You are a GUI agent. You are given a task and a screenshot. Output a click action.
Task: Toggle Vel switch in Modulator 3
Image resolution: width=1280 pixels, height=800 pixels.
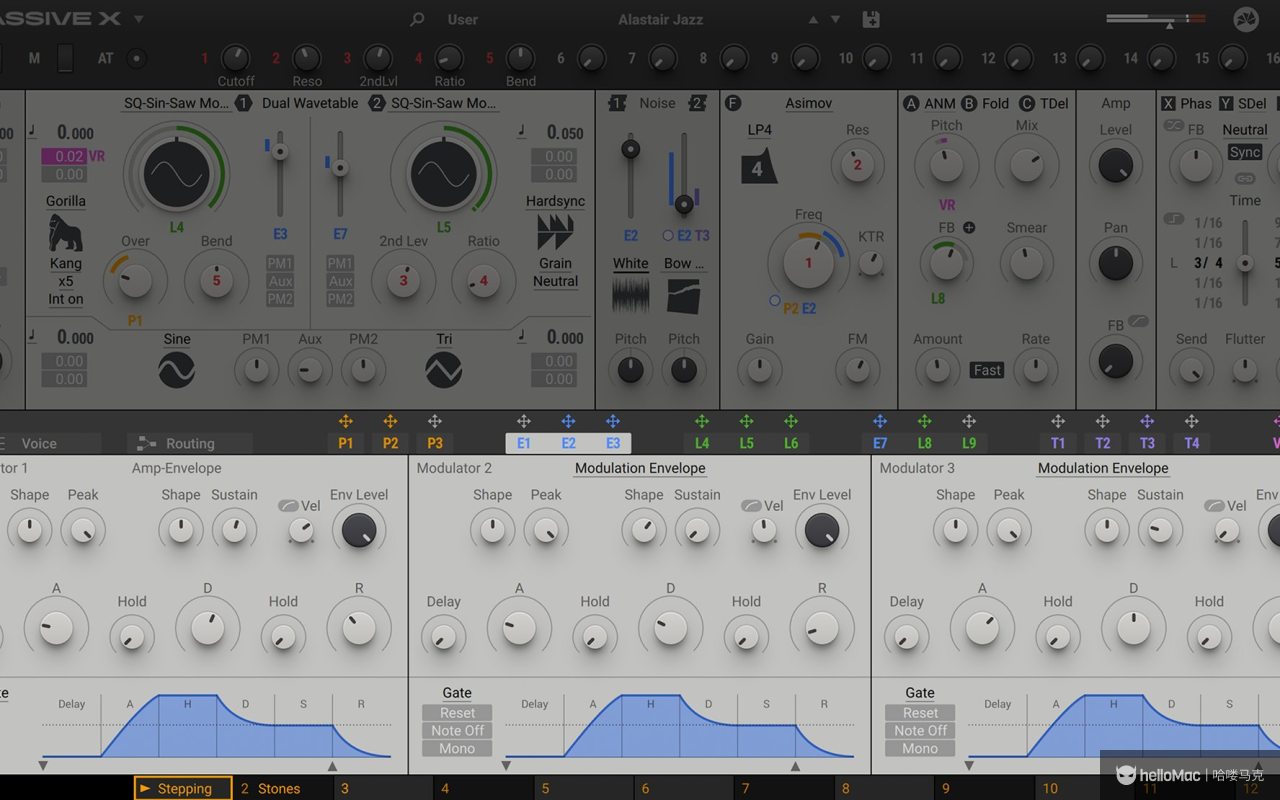click(1214, 506)
